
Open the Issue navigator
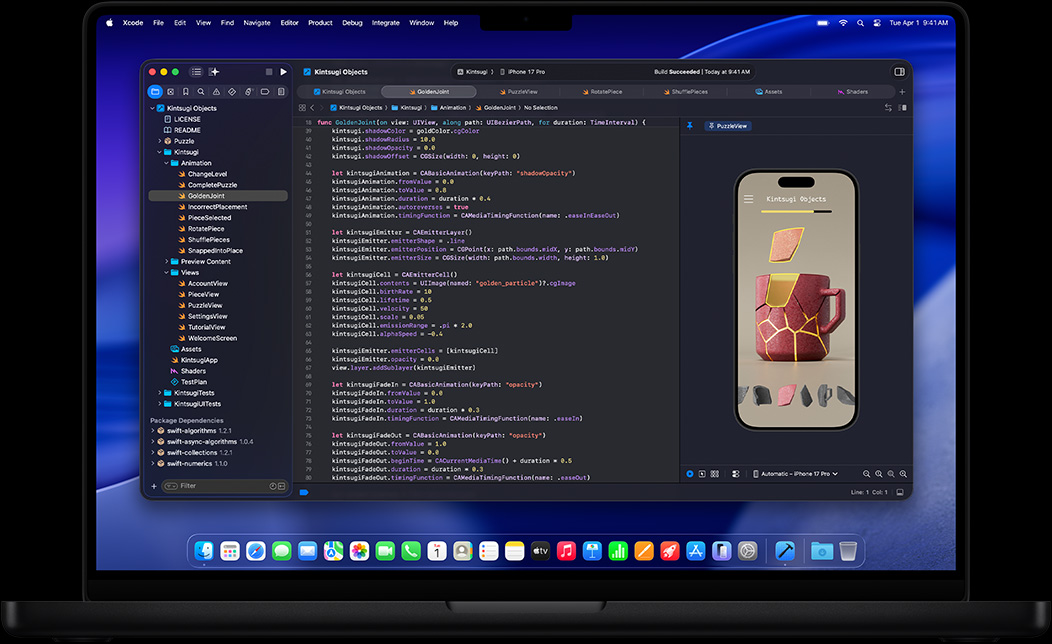(217, 91)
